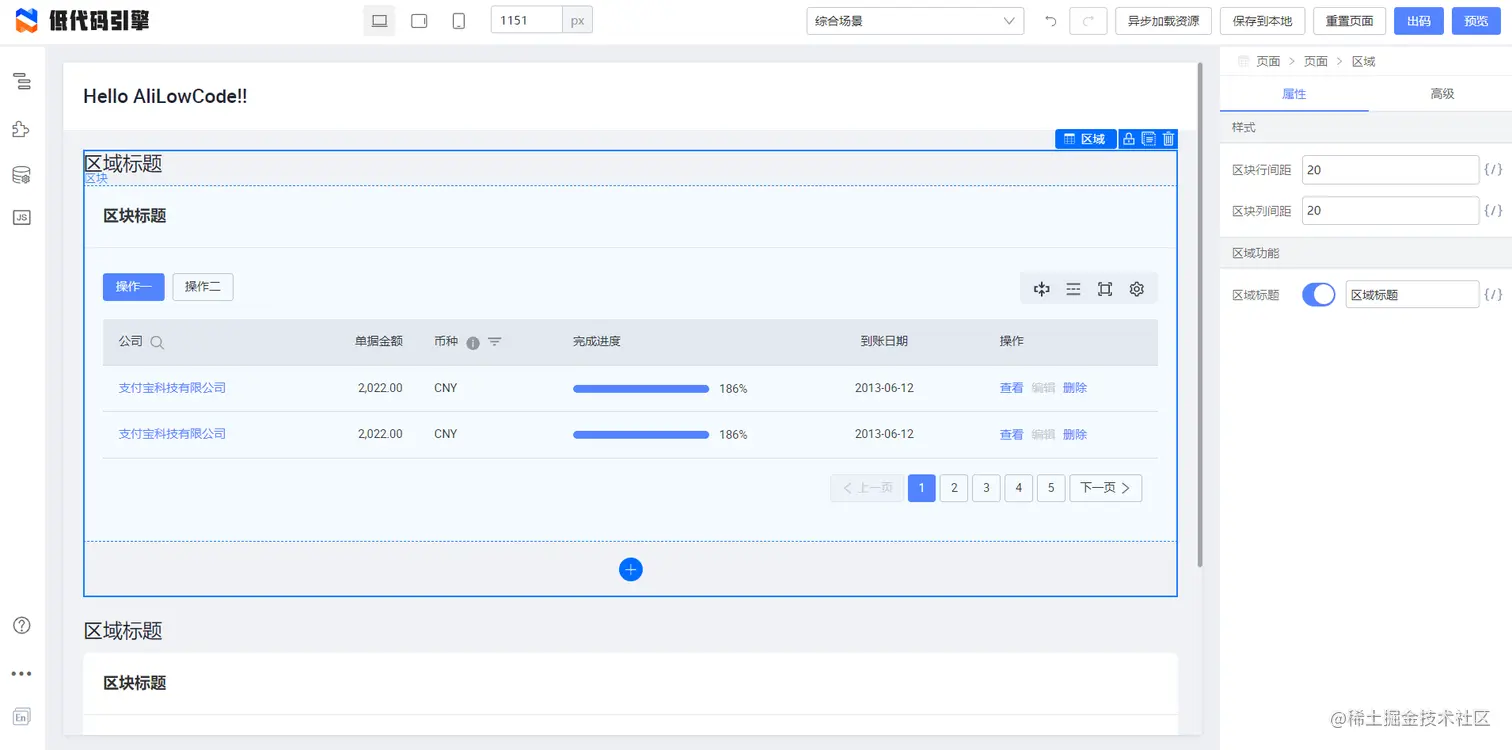Filter the 币种 column

495,342
